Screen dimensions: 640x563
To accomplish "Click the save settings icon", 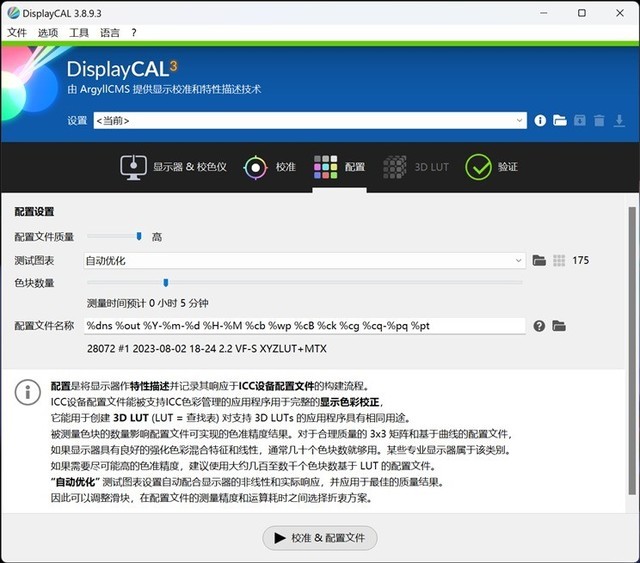I will coord(580,120).
